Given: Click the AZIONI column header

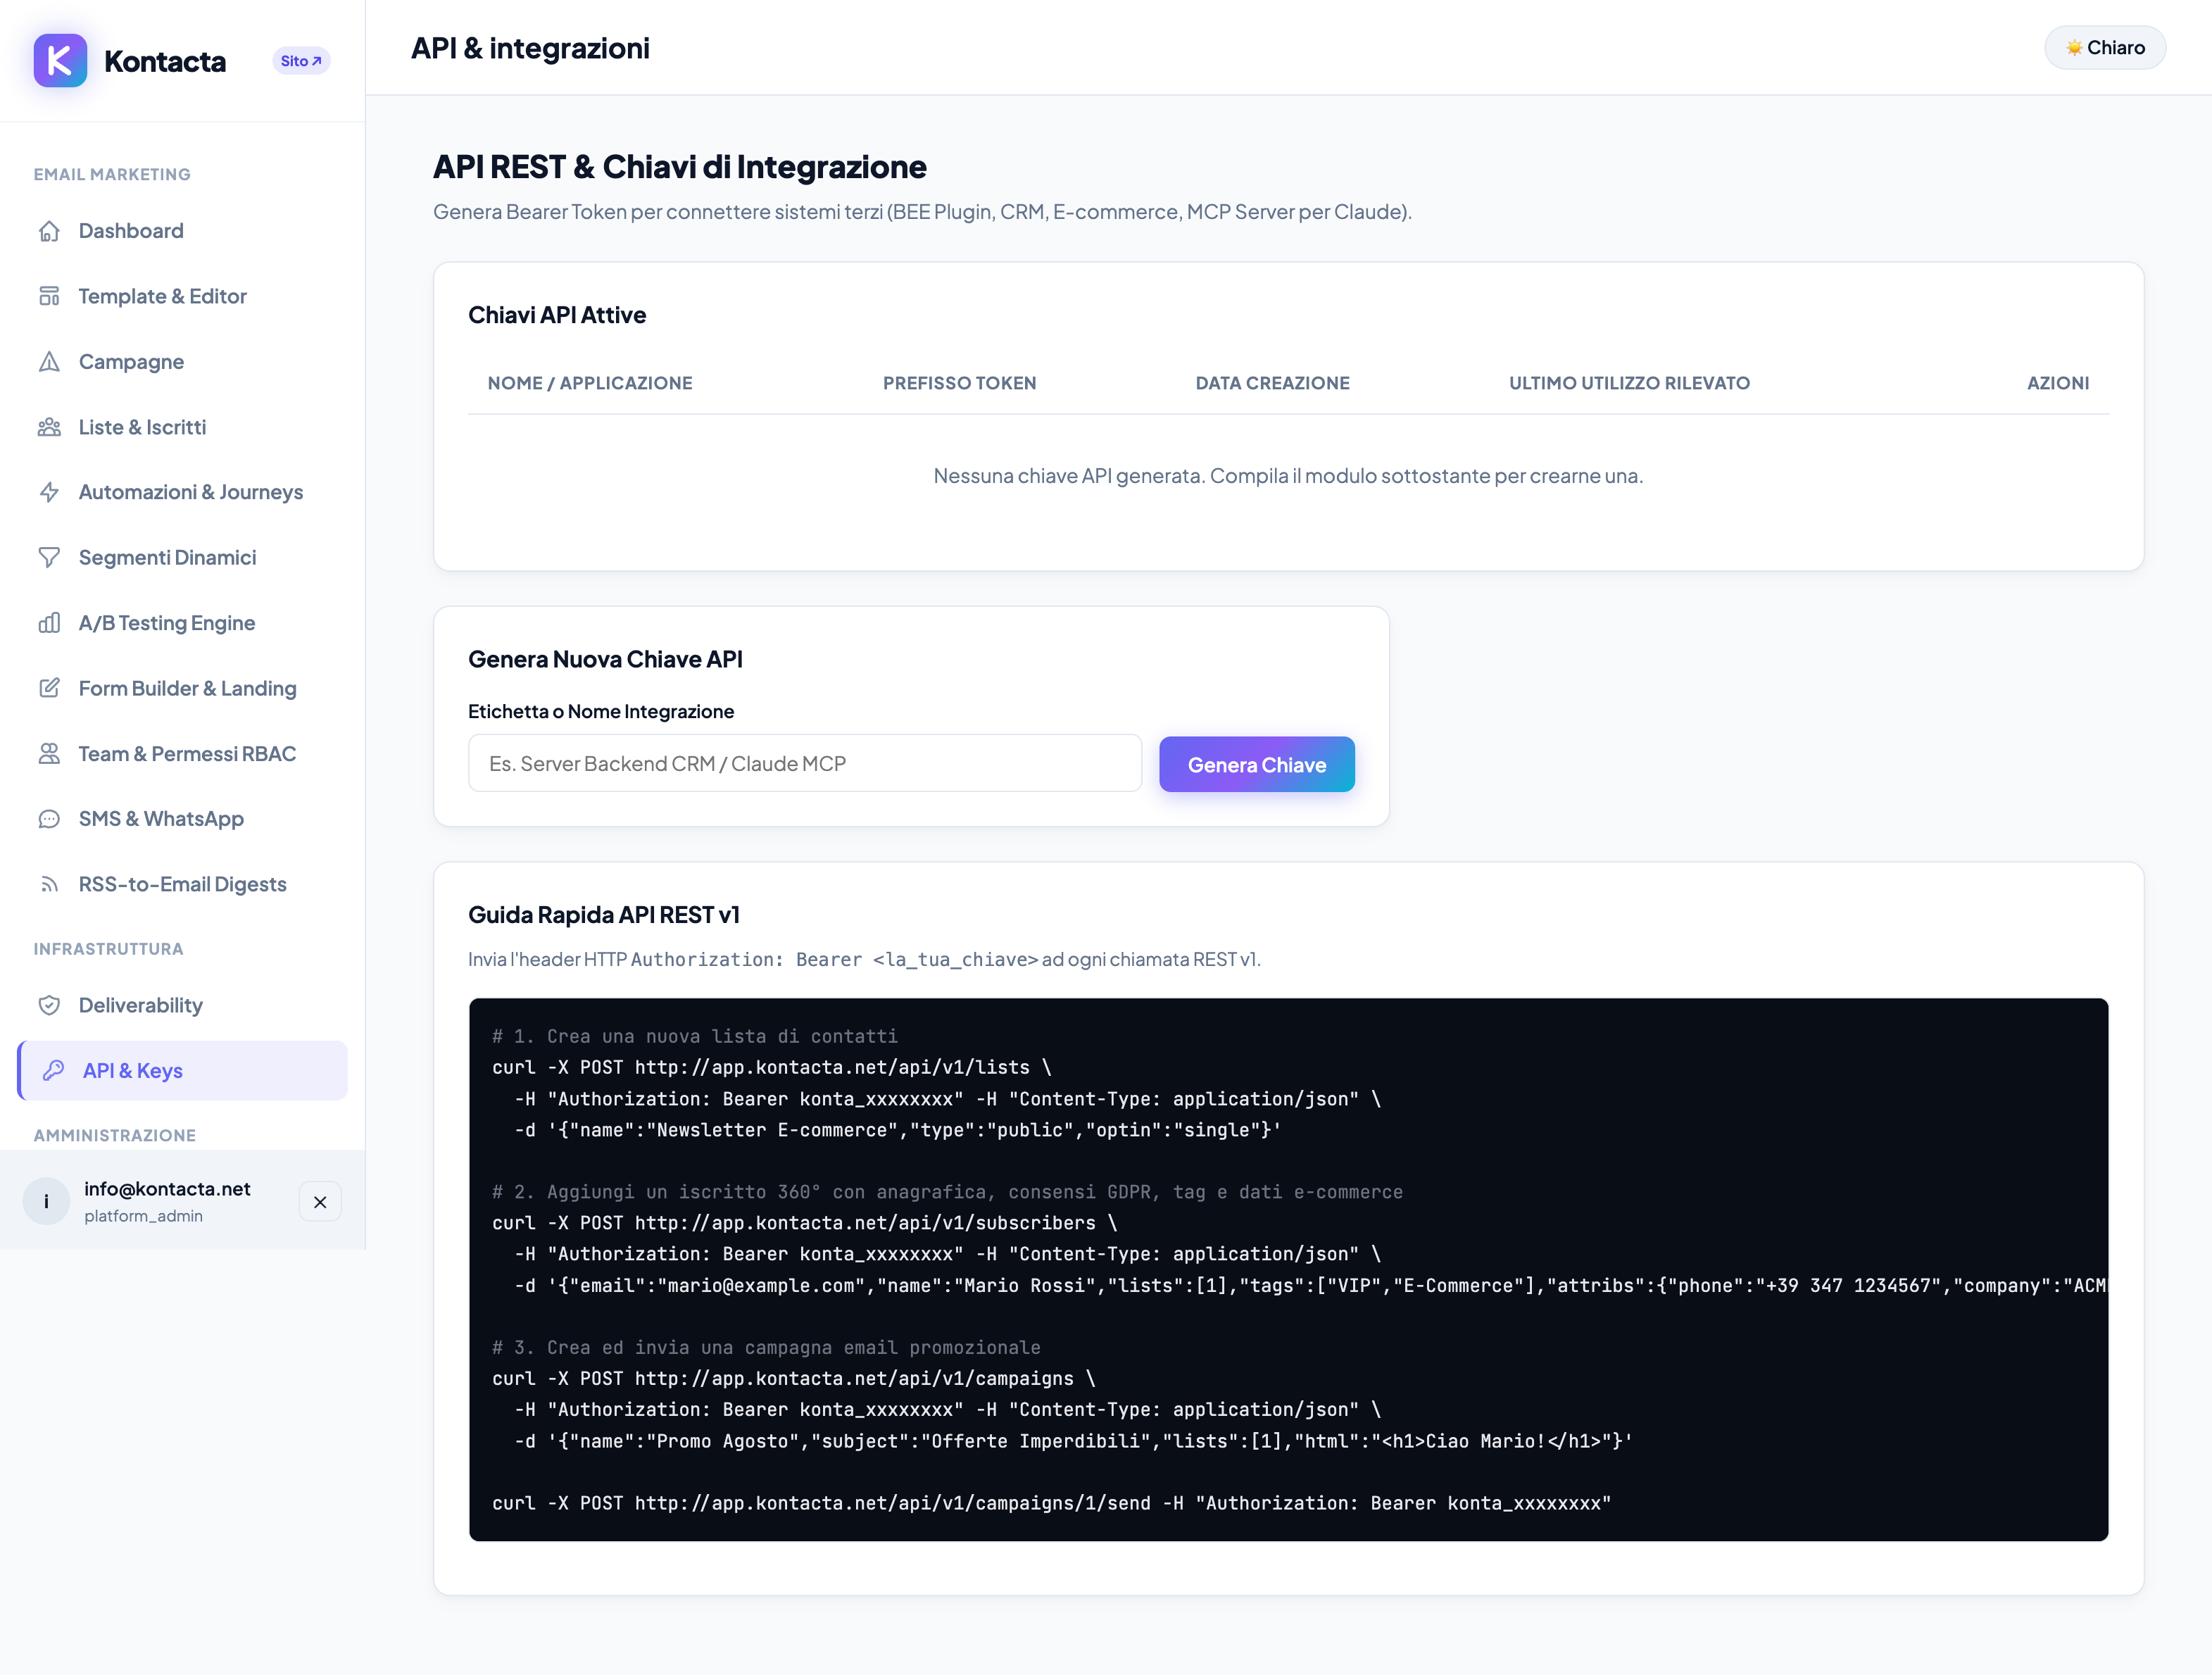Looking at the screenshot, I should [x=2058, y=383].
